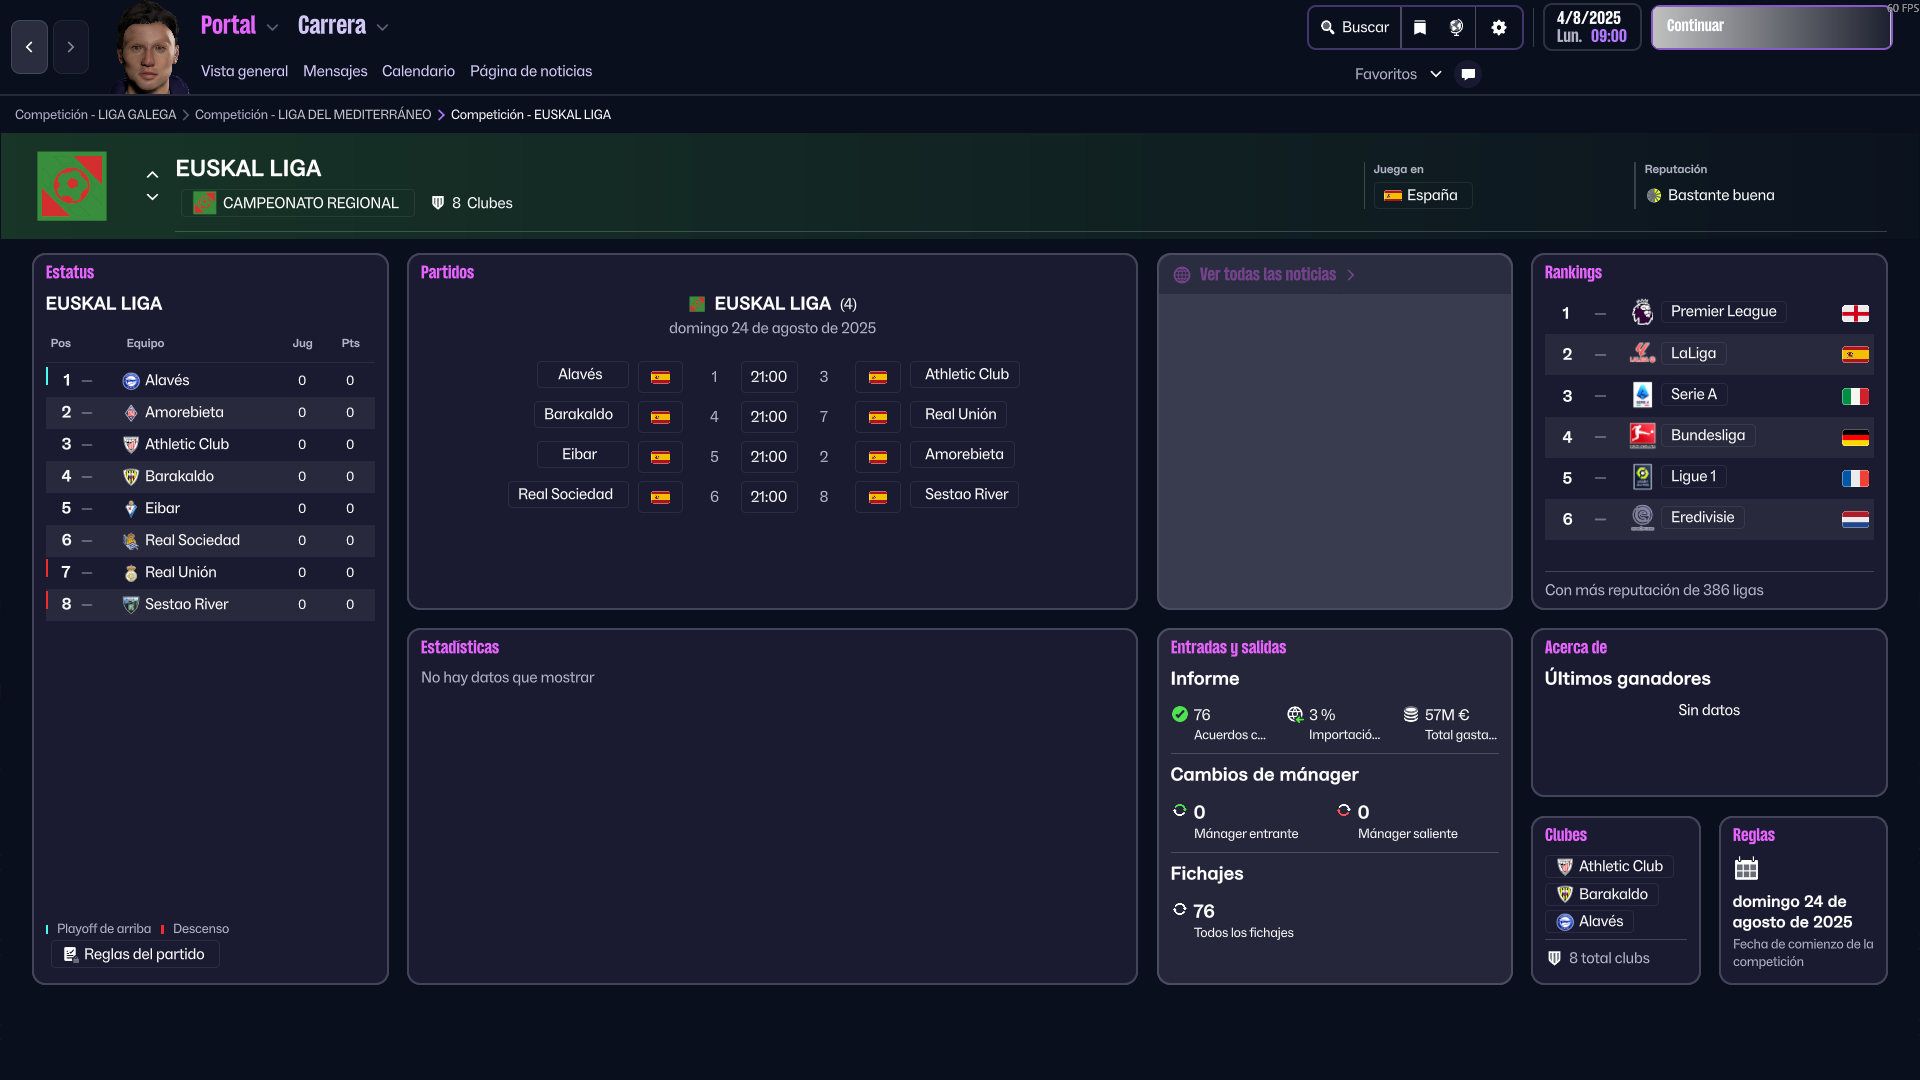
Task: Open settings gear icon
Action: coord(1498,28)
